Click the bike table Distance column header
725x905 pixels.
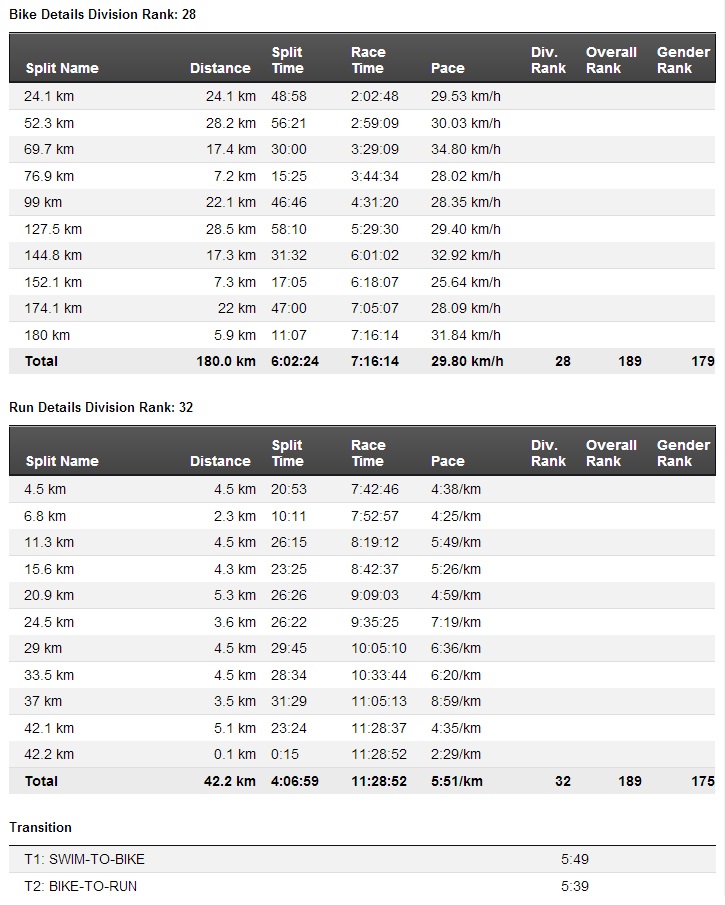click(x=220, y=68)
